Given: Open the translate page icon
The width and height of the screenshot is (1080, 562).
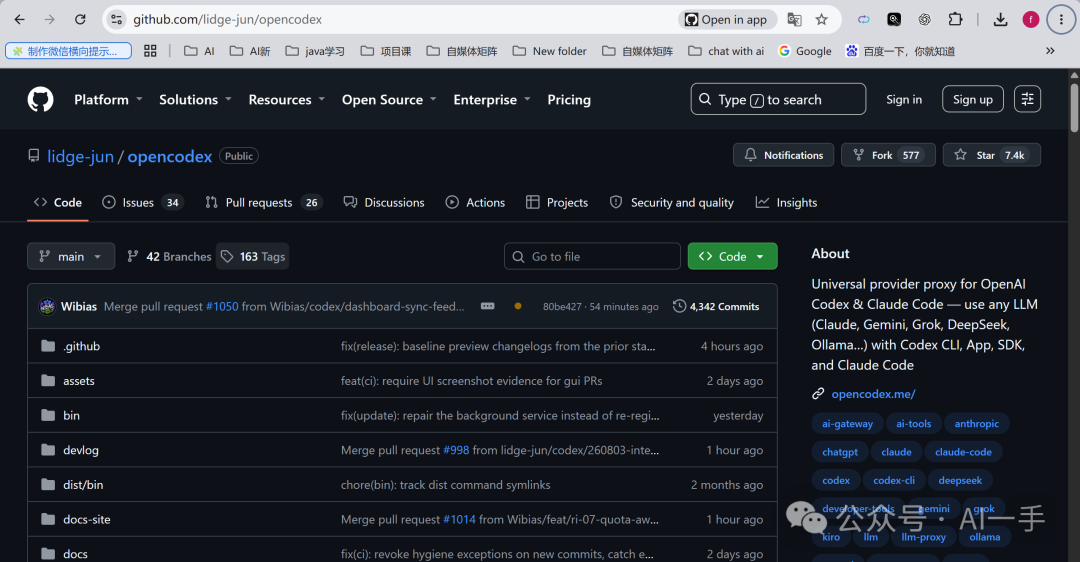Looking at the screenshot, I should (794, 19).
